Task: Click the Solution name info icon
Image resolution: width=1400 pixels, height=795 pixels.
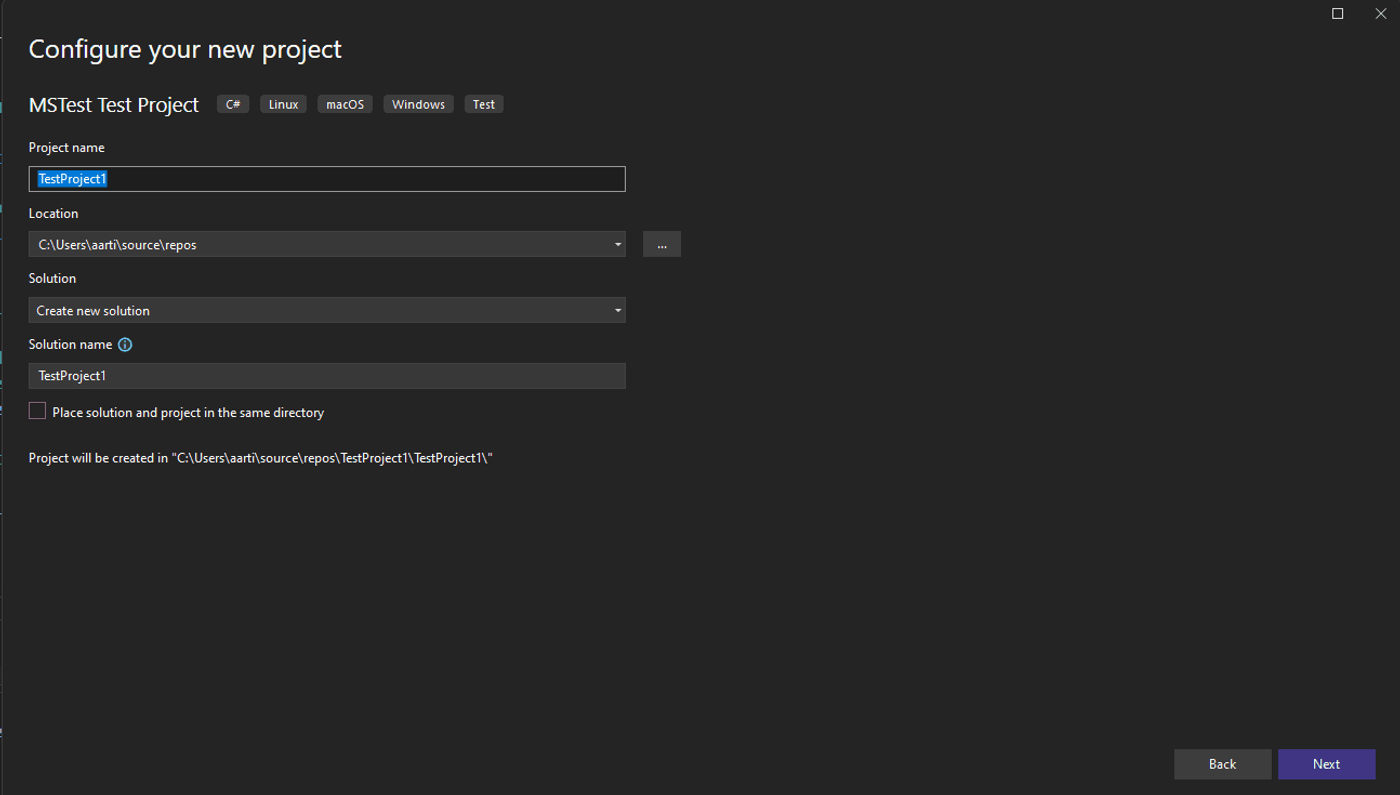Action: 125,345
